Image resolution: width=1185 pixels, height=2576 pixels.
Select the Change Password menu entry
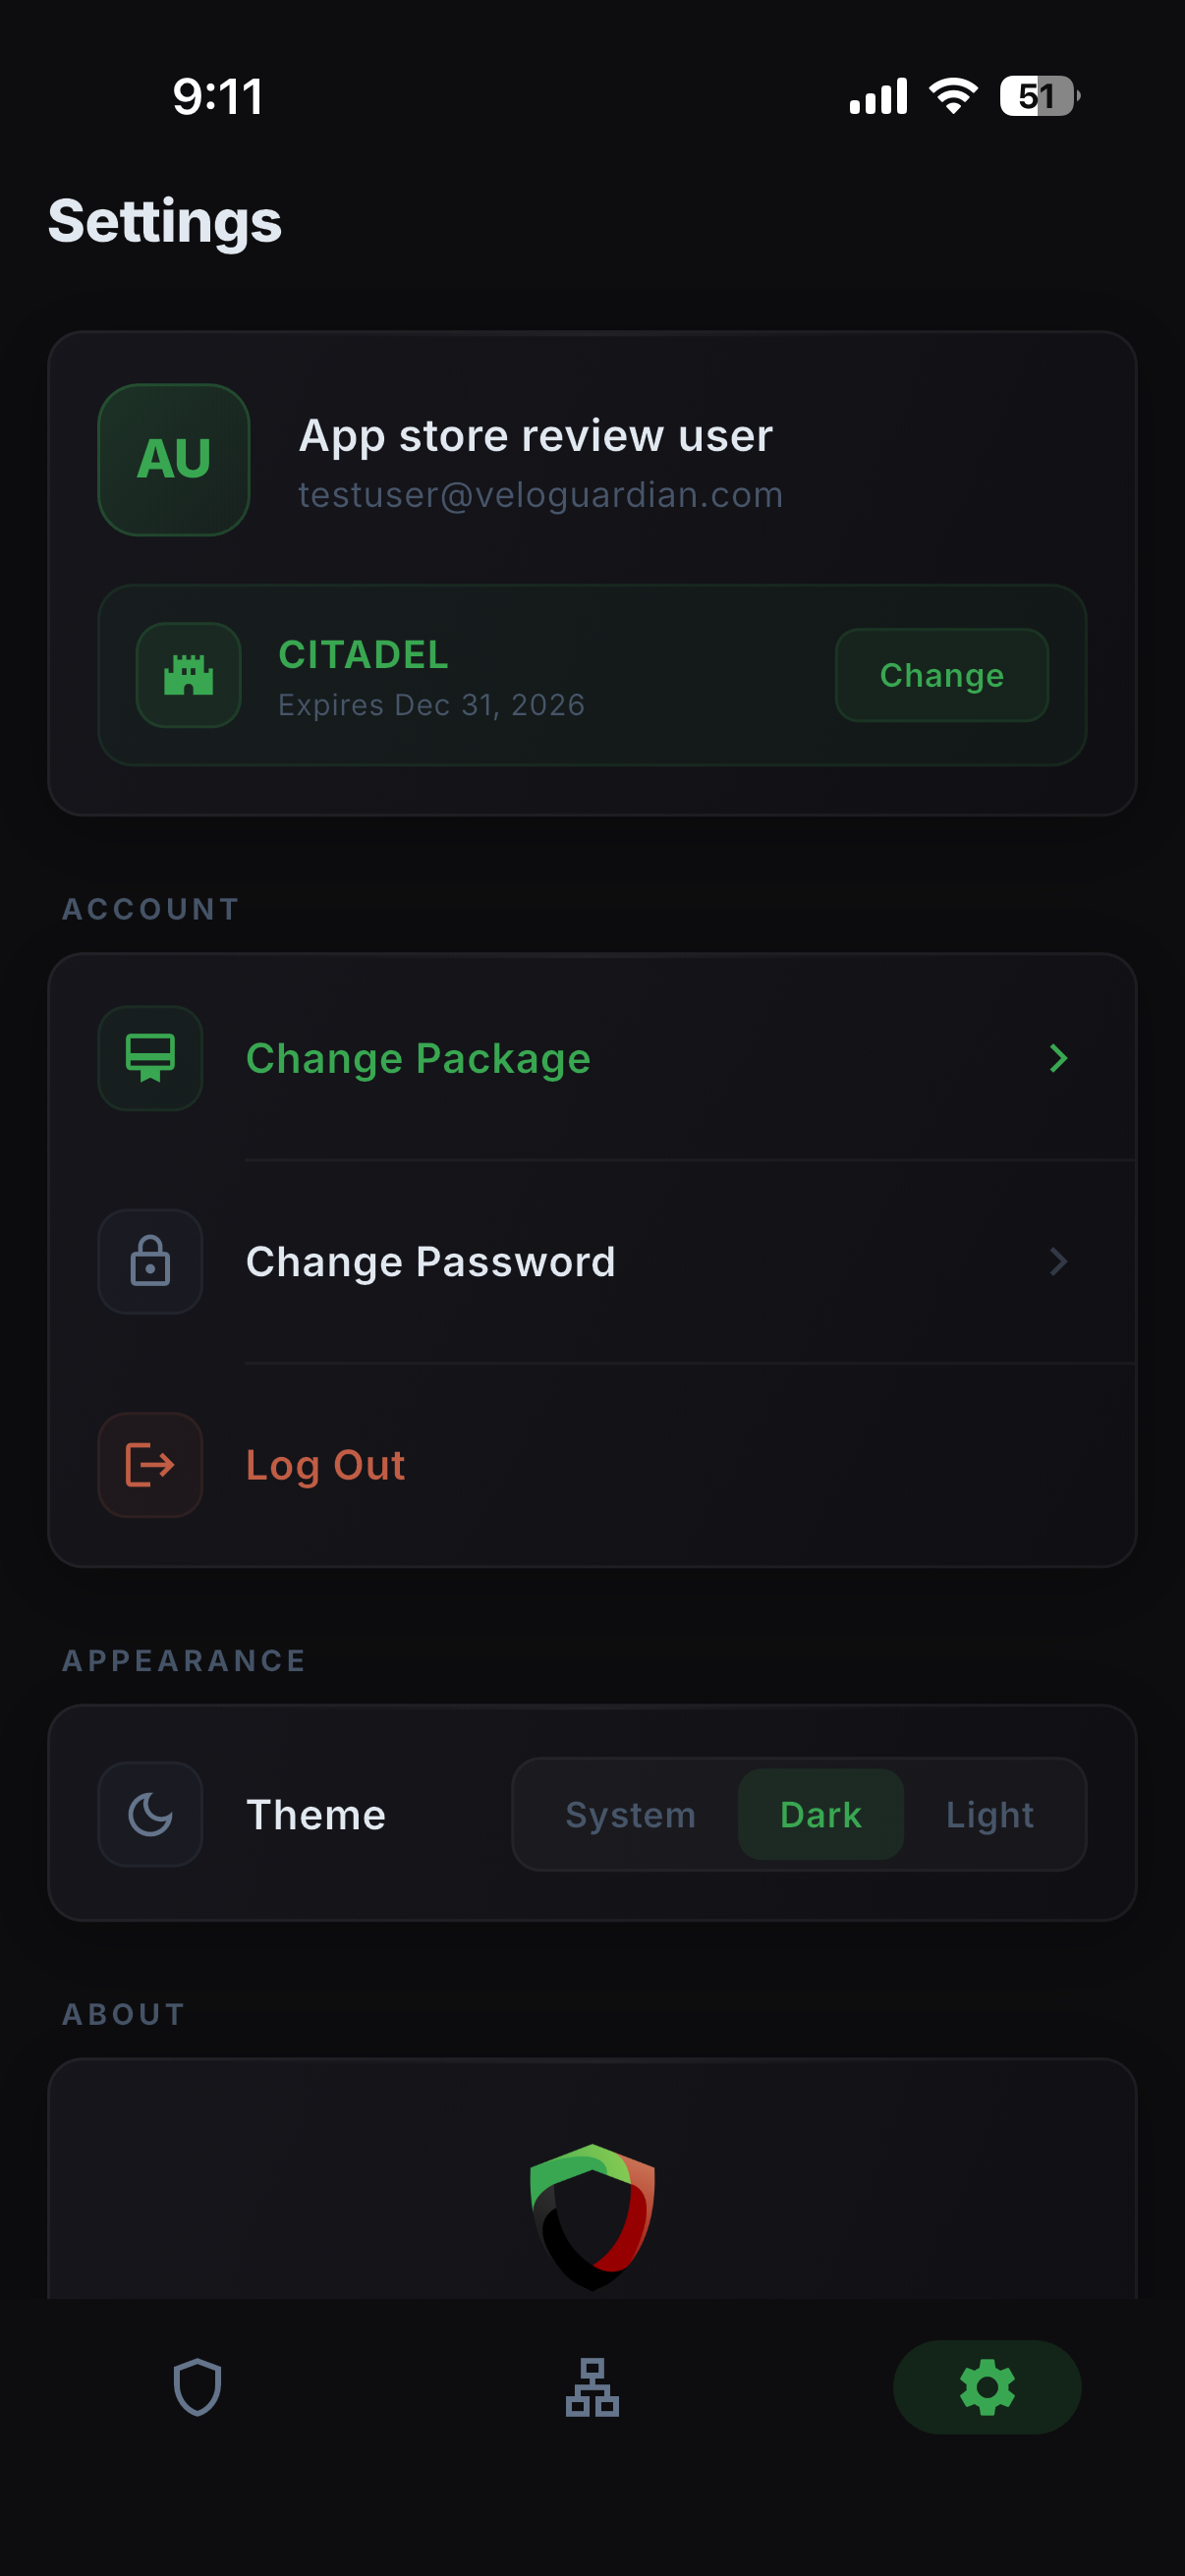(431, 1261)
